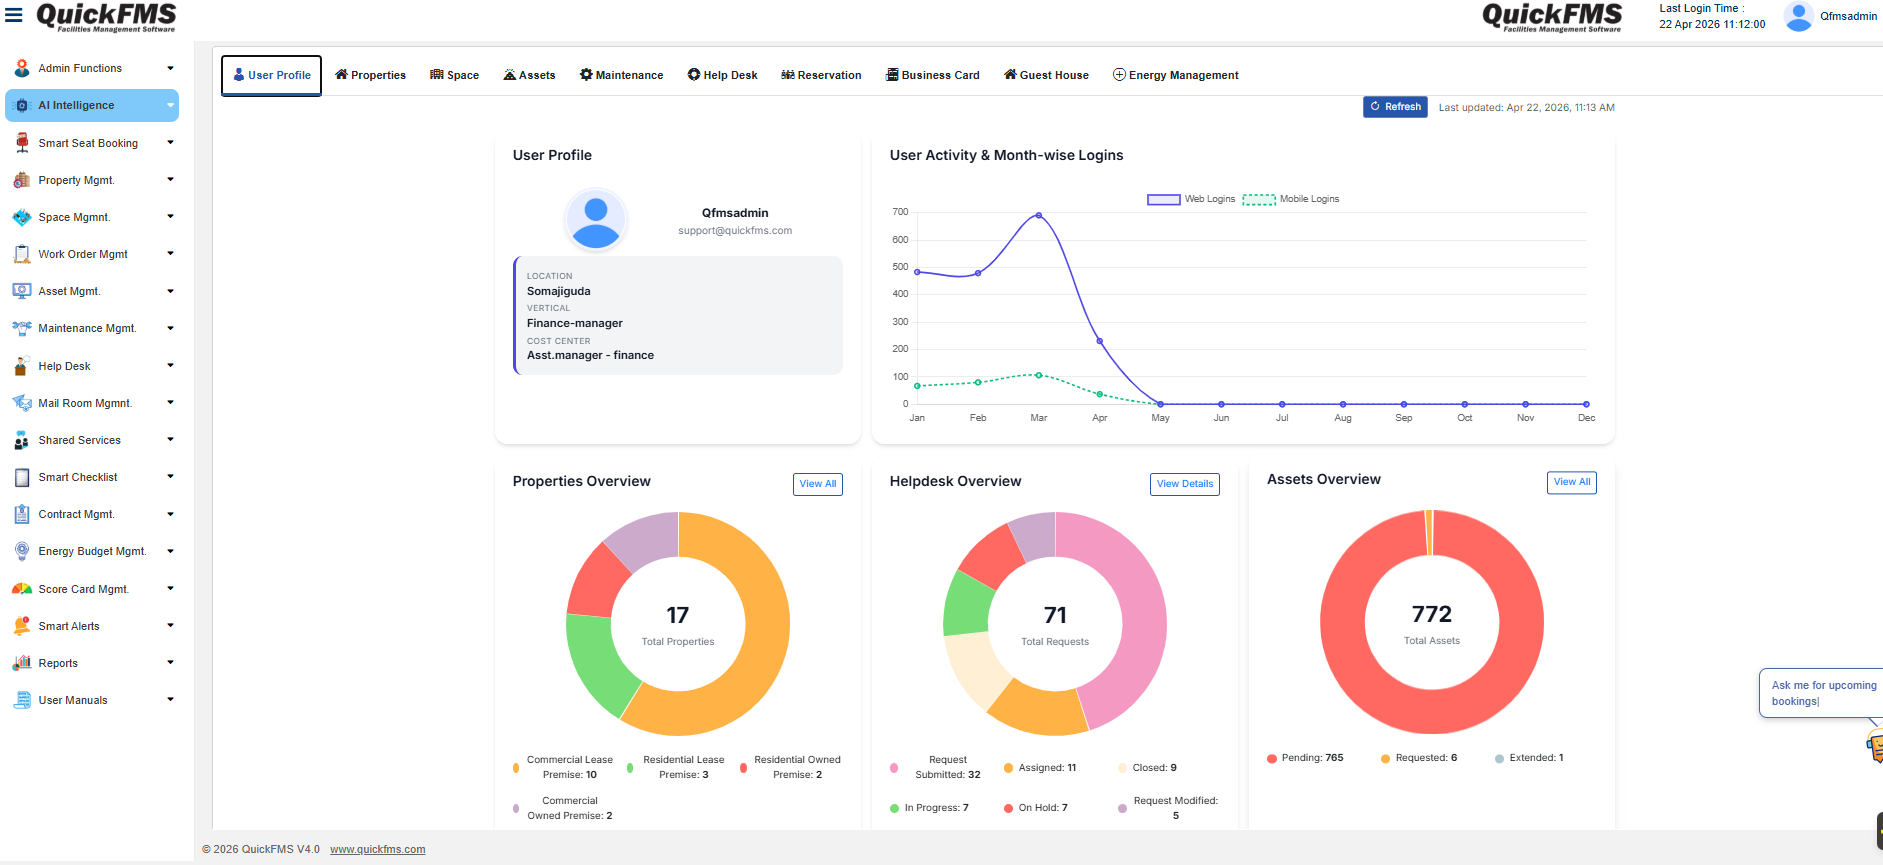
Task: Switch to the Energy Management tab
Action: coord(1176,75)
